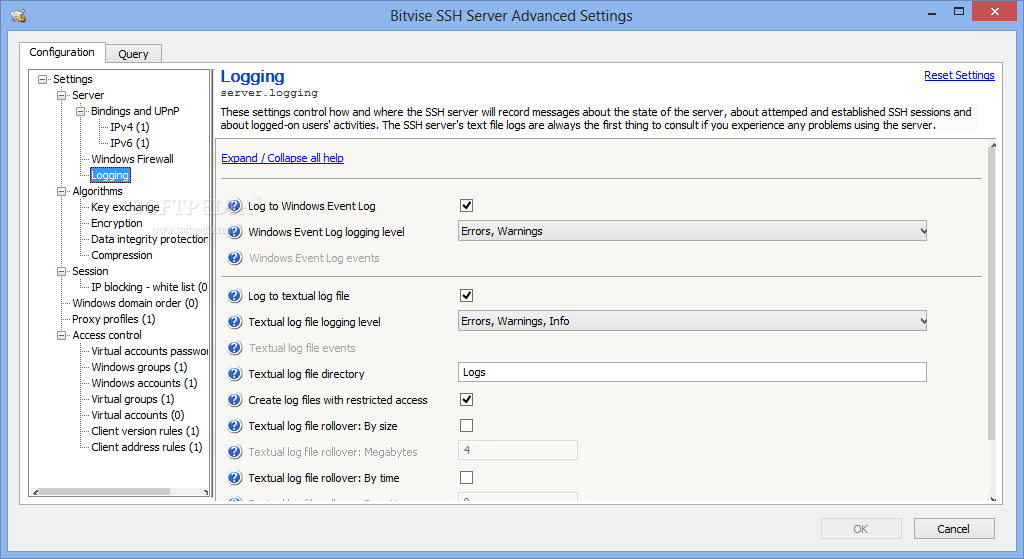Collapse Bindings and UPnP tree node
This screenshot has width=1024, height=559.
pos(80,111)
